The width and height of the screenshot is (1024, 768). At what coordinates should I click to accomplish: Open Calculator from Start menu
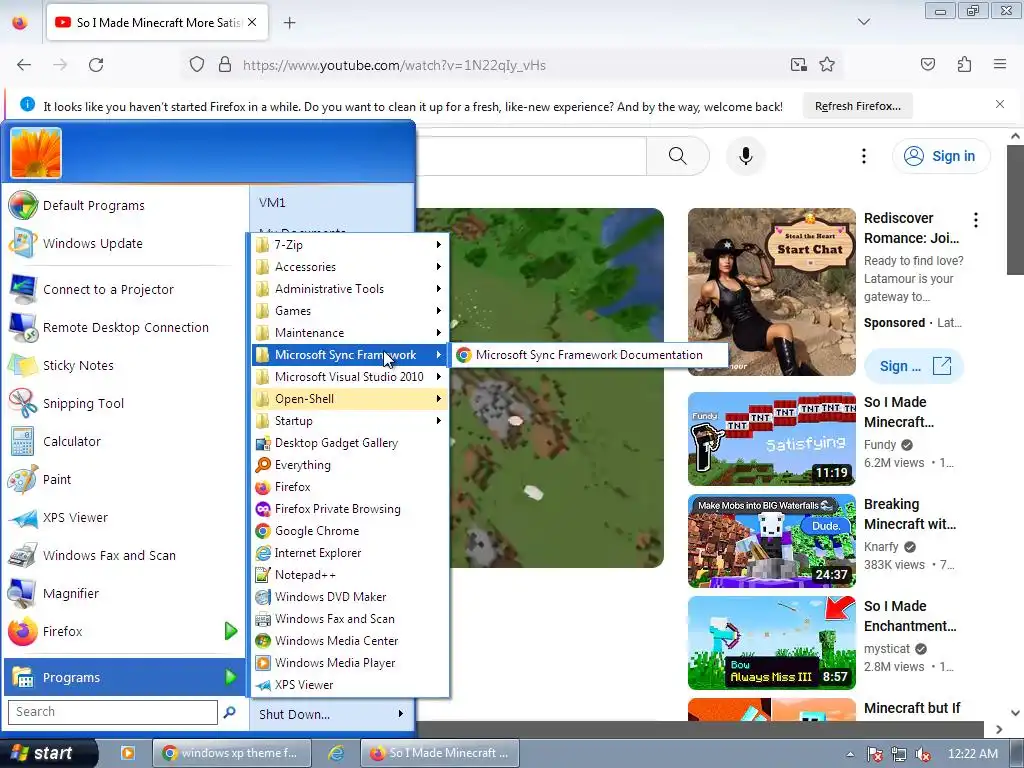124,441
